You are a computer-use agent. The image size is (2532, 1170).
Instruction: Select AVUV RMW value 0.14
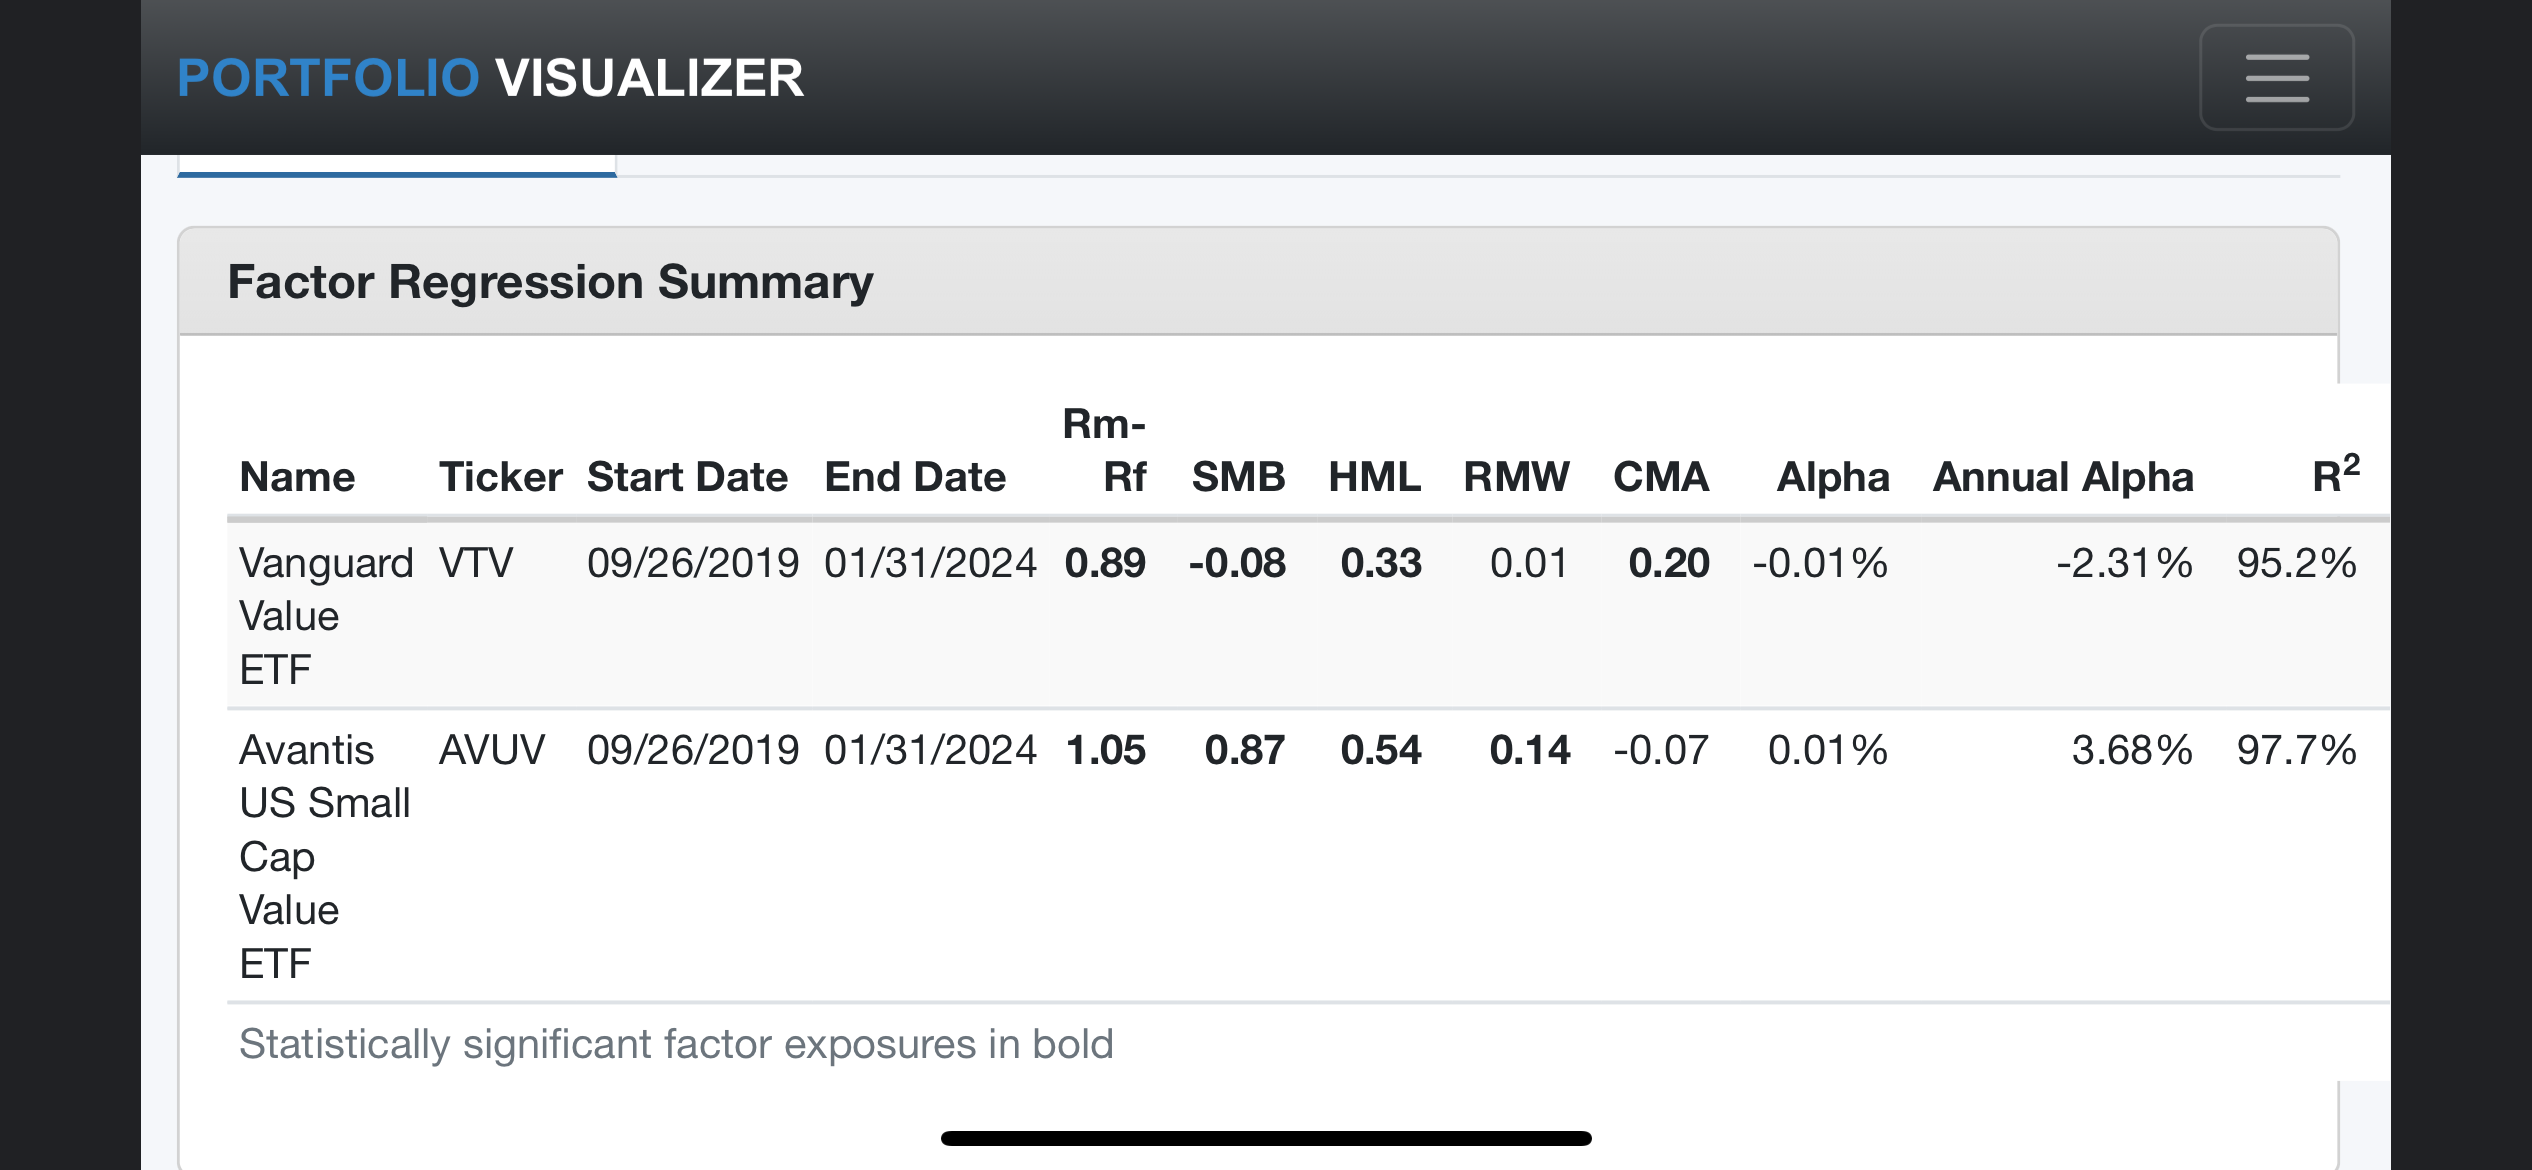(1530, 750)
